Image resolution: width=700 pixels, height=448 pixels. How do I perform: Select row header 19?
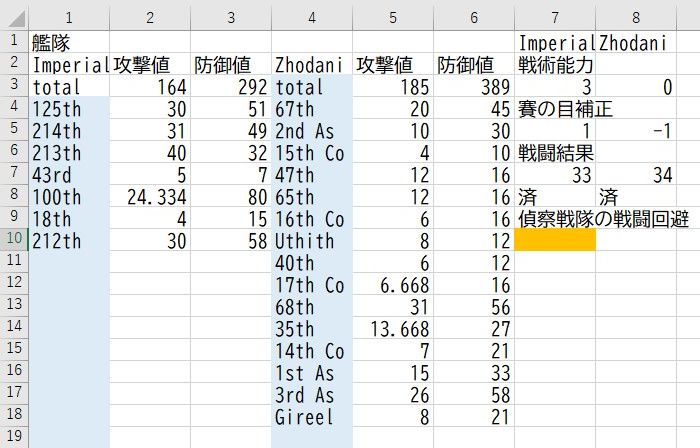[x=14, y=437]
